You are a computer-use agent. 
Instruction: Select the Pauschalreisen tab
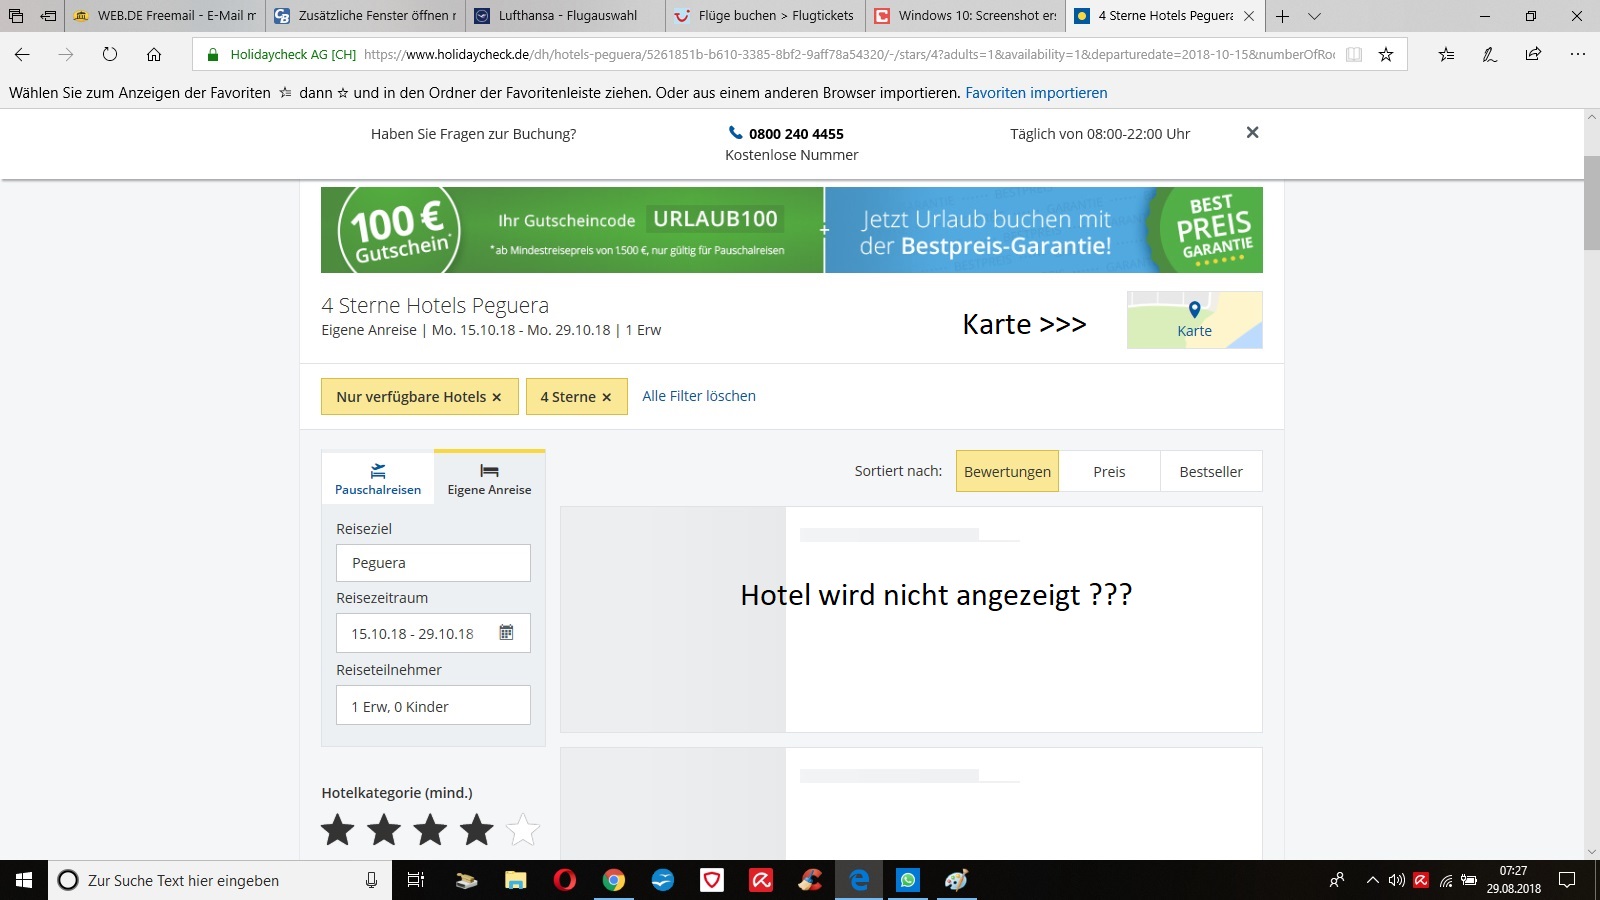[x=378, y=477]
